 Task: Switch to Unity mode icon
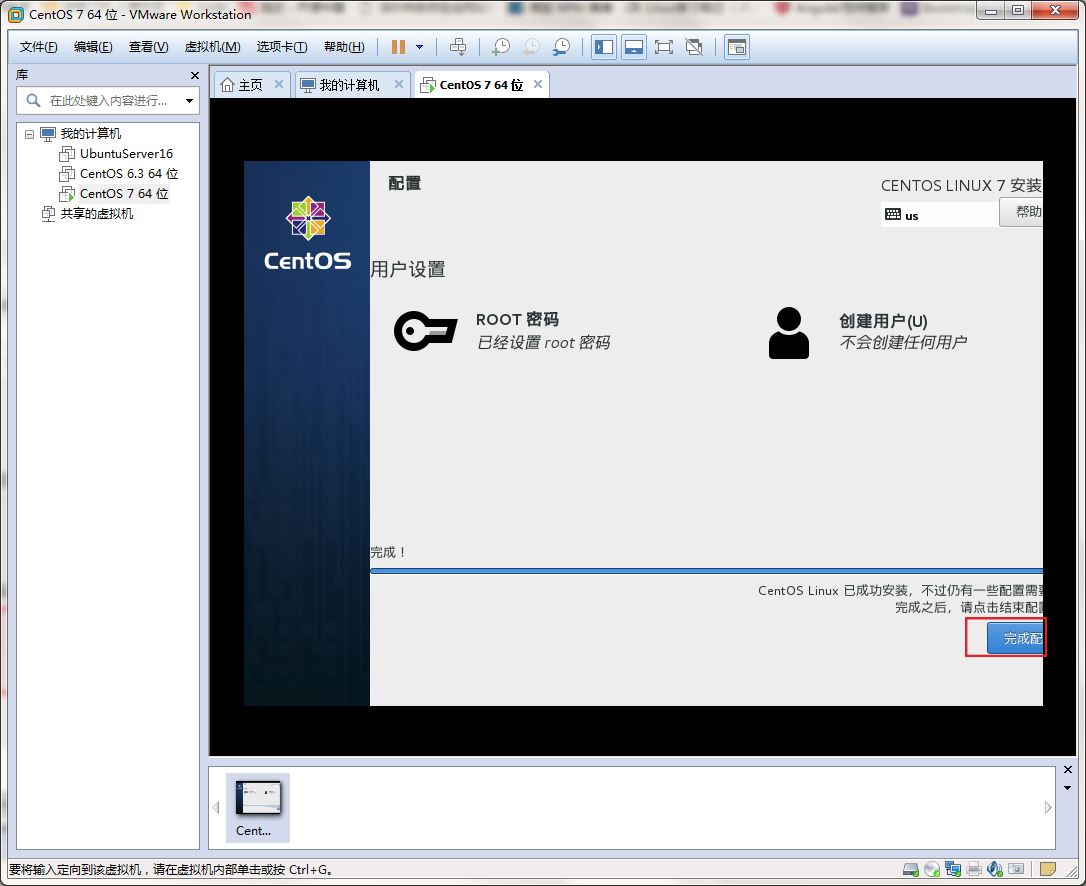click(694, 47)
